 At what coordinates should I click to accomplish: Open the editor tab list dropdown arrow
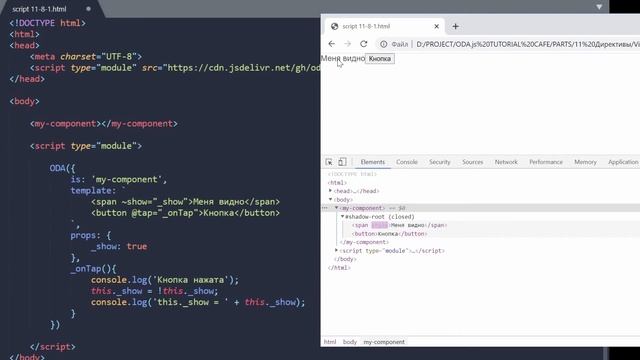click(599, 7)
